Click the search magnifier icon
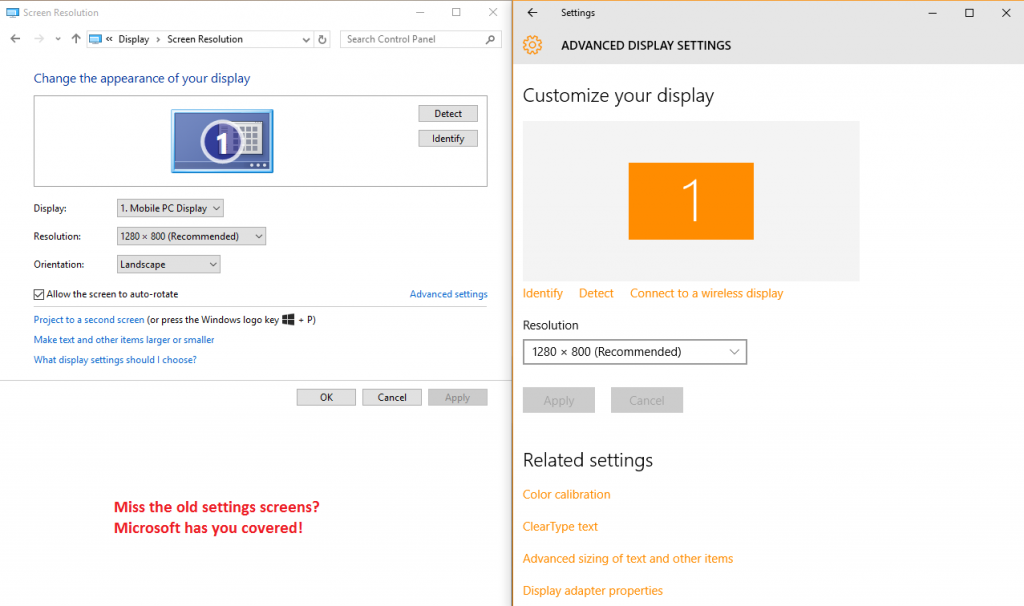 pos(490,39)
